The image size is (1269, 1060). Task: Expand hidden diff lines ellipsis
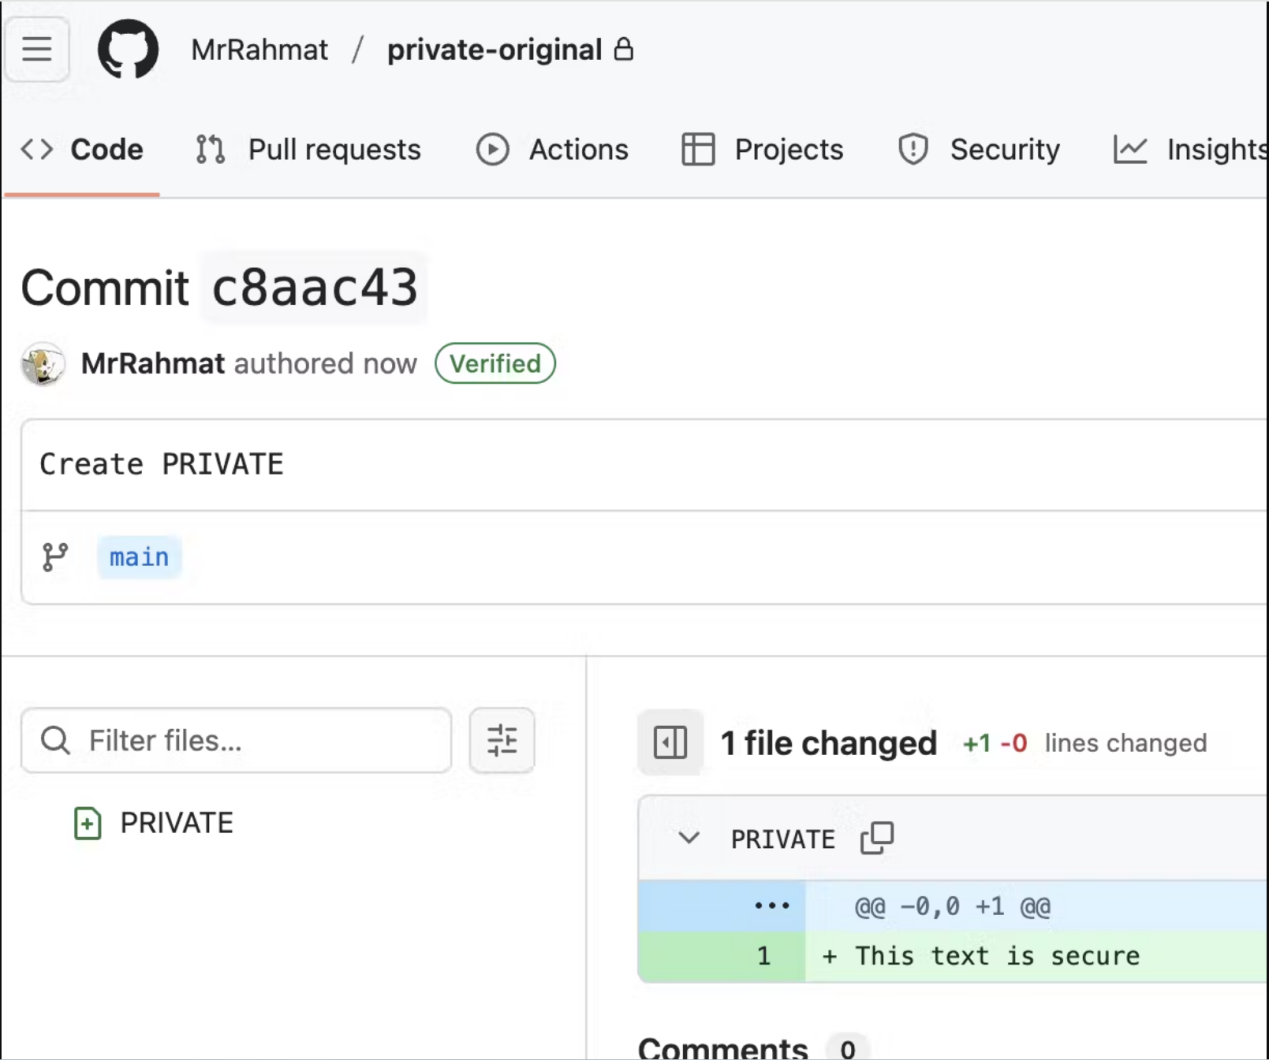pyautogui.click(x=771, y=906)
